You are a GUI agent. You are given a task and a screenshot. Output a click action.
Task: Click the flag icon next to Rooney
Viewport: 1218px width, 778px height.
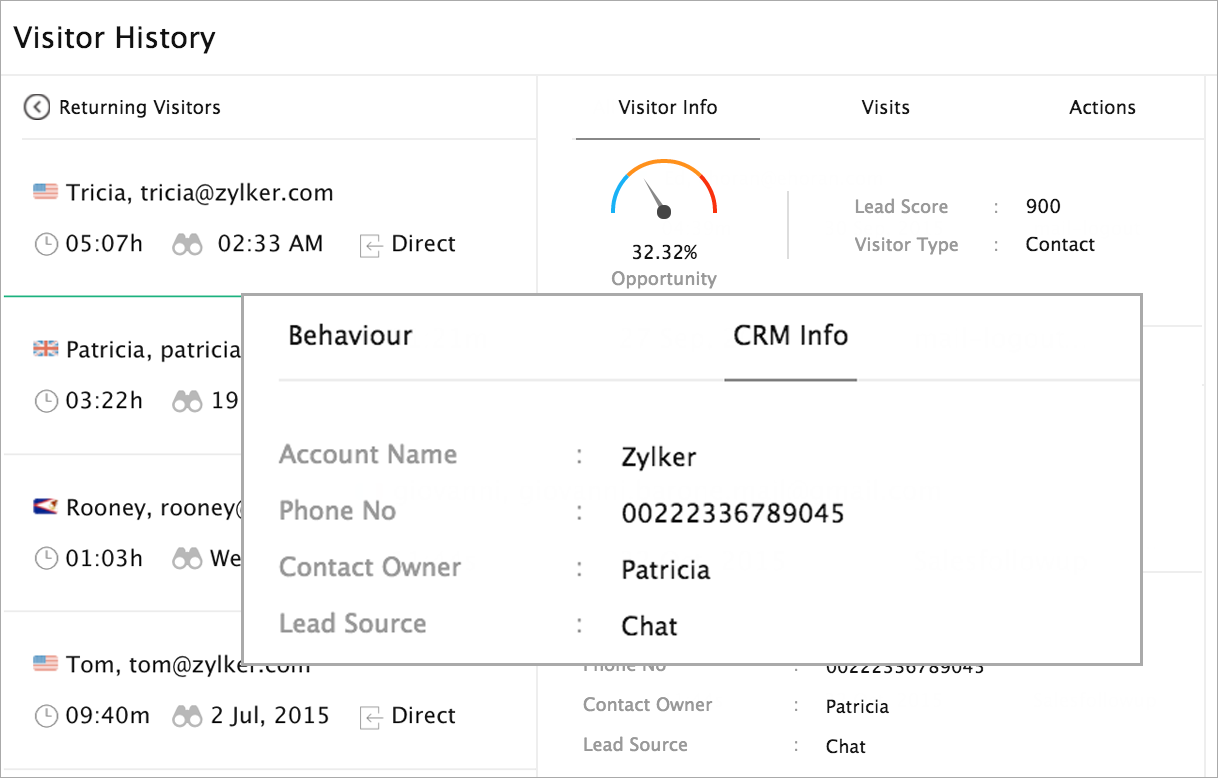[x=45, y=507]
